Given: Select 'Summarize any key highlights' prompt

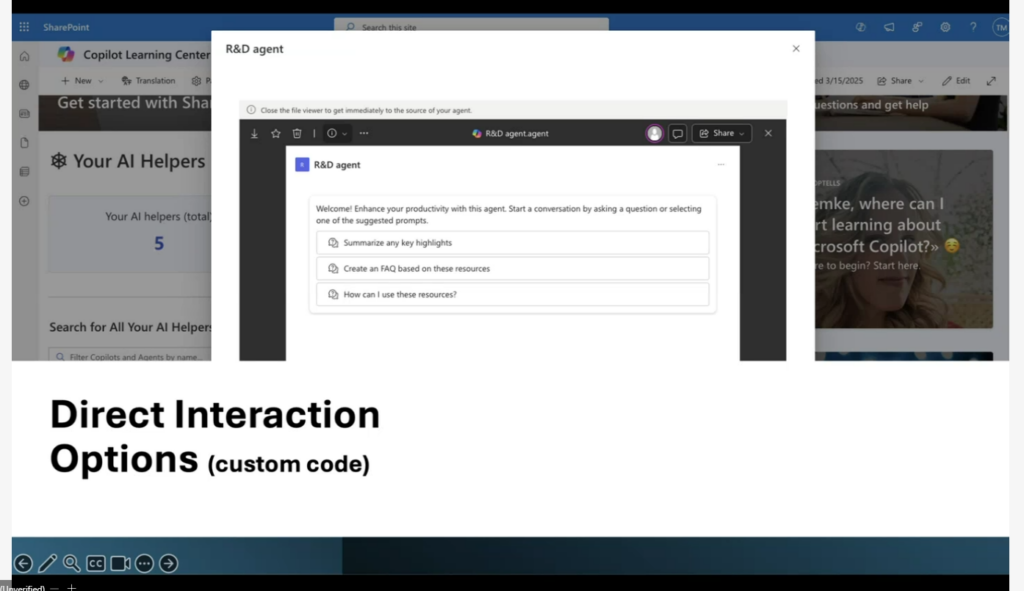Looking at the screenshot, I should tap(512, 242).
